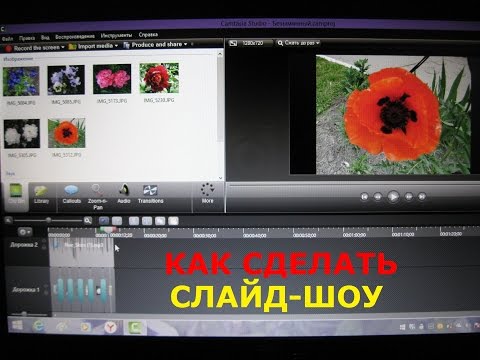Click the Дорожка 1 track label
Screen dimensions: 480x360
[x=26, y=290]
